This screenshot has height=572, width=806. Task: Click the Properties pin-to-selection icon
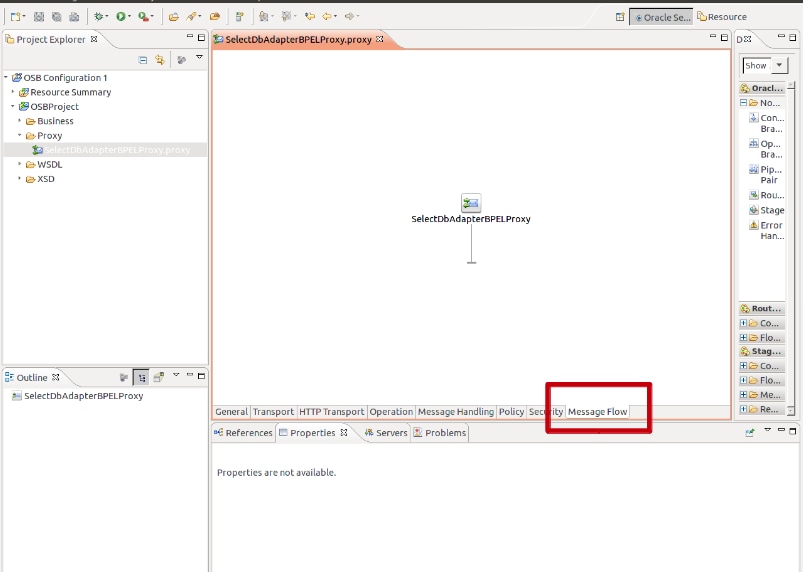point(750,433)
